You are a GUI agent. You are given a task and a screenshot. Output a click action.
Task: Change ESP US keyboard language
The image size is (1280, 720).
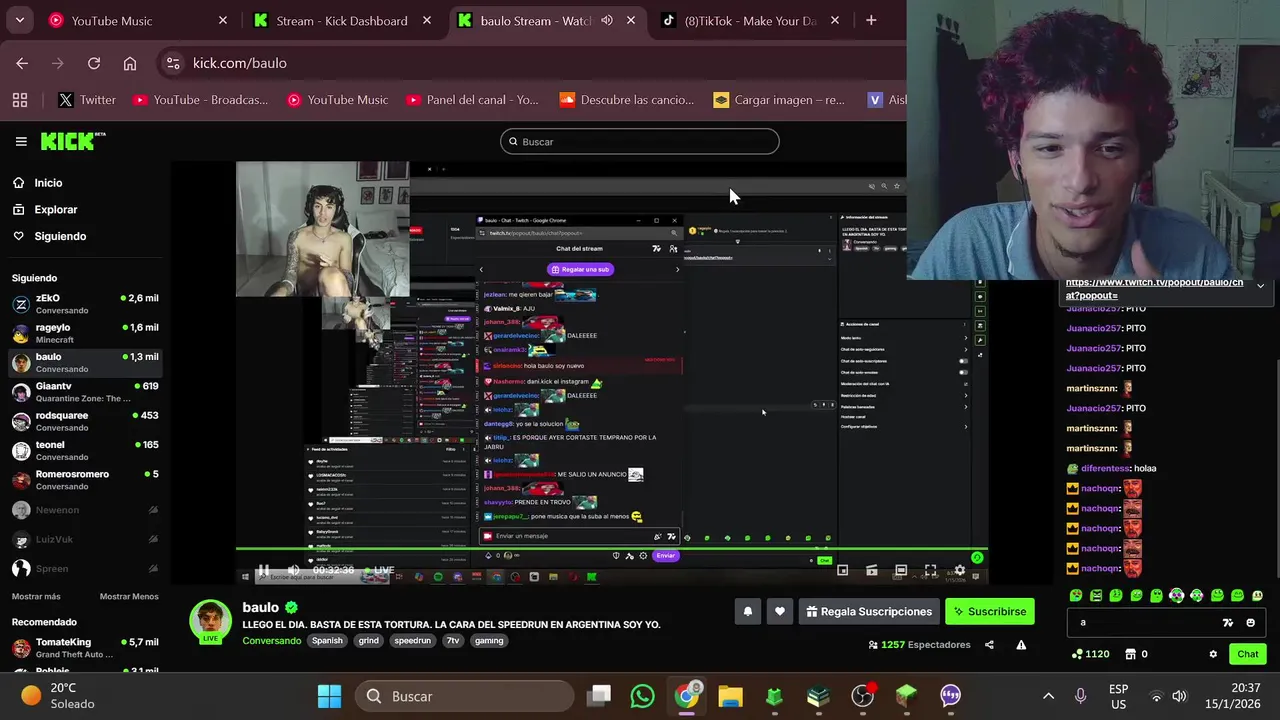tap(1118, 696)
